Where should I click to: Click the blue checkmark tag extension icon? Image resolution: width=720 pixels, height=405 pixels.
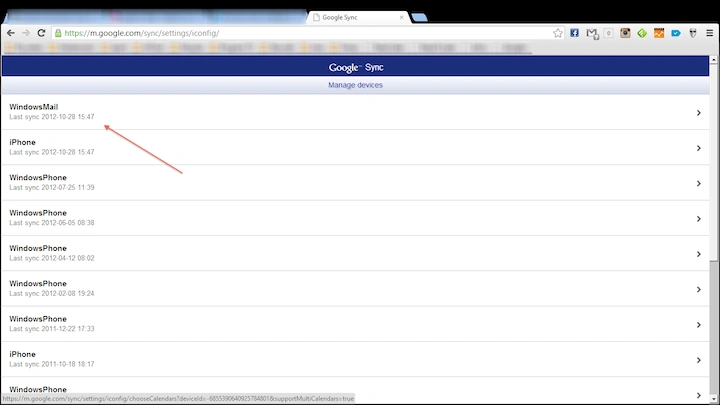[x=676, y=33]
